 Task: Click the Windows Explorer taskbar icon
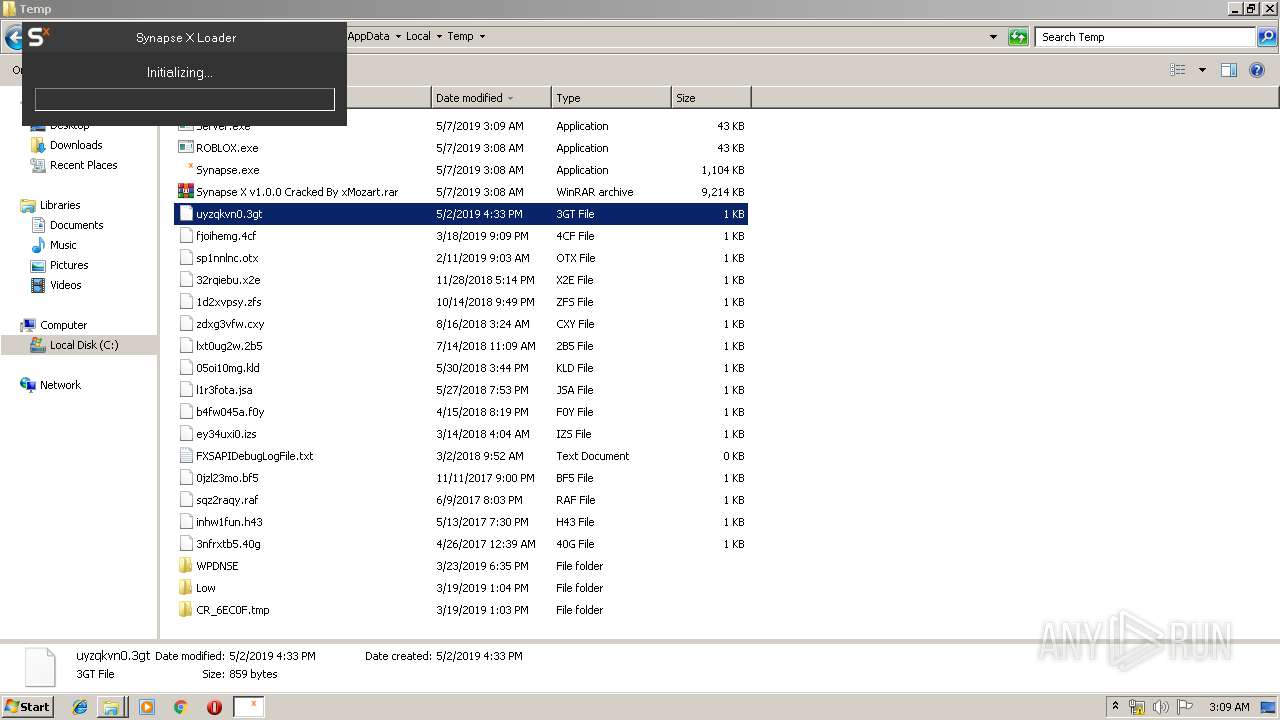(111, 707)
